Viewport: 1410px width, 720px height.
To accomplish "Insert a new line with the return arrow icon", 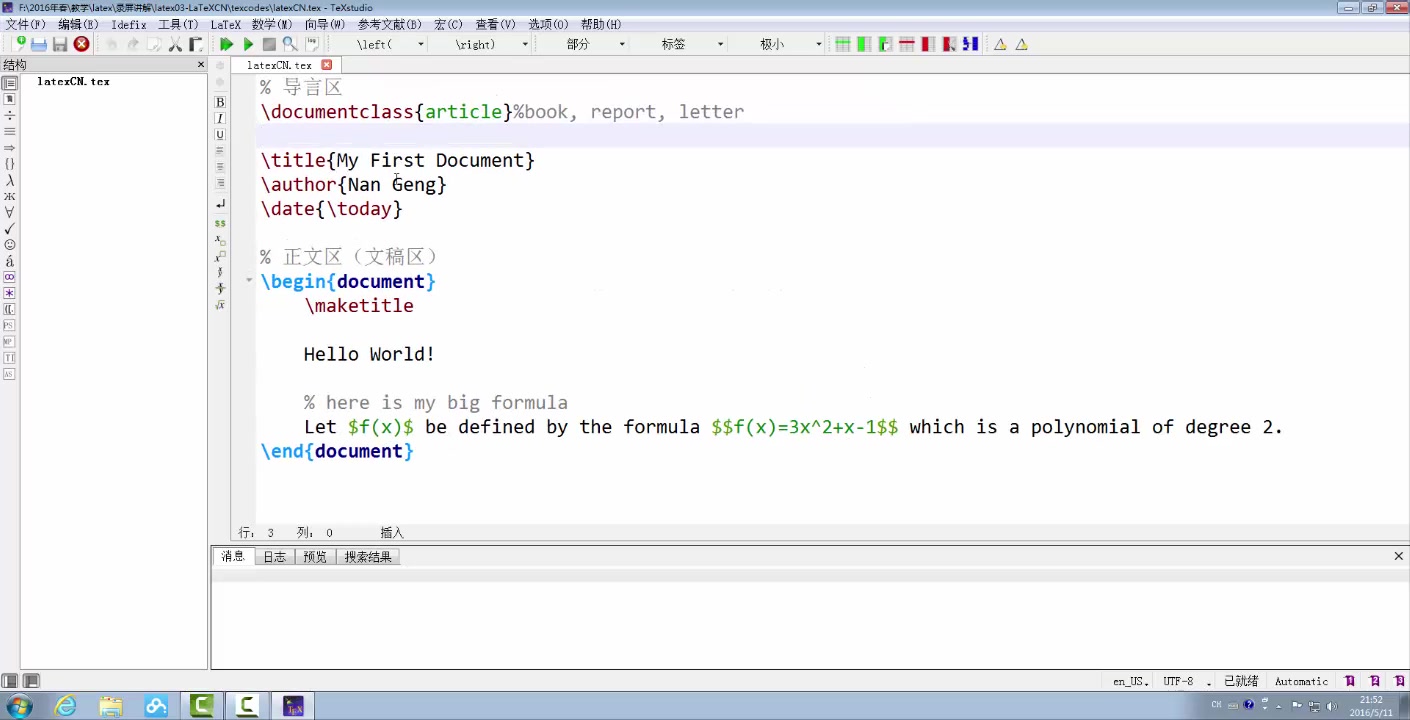I will [x=220, y=204].
